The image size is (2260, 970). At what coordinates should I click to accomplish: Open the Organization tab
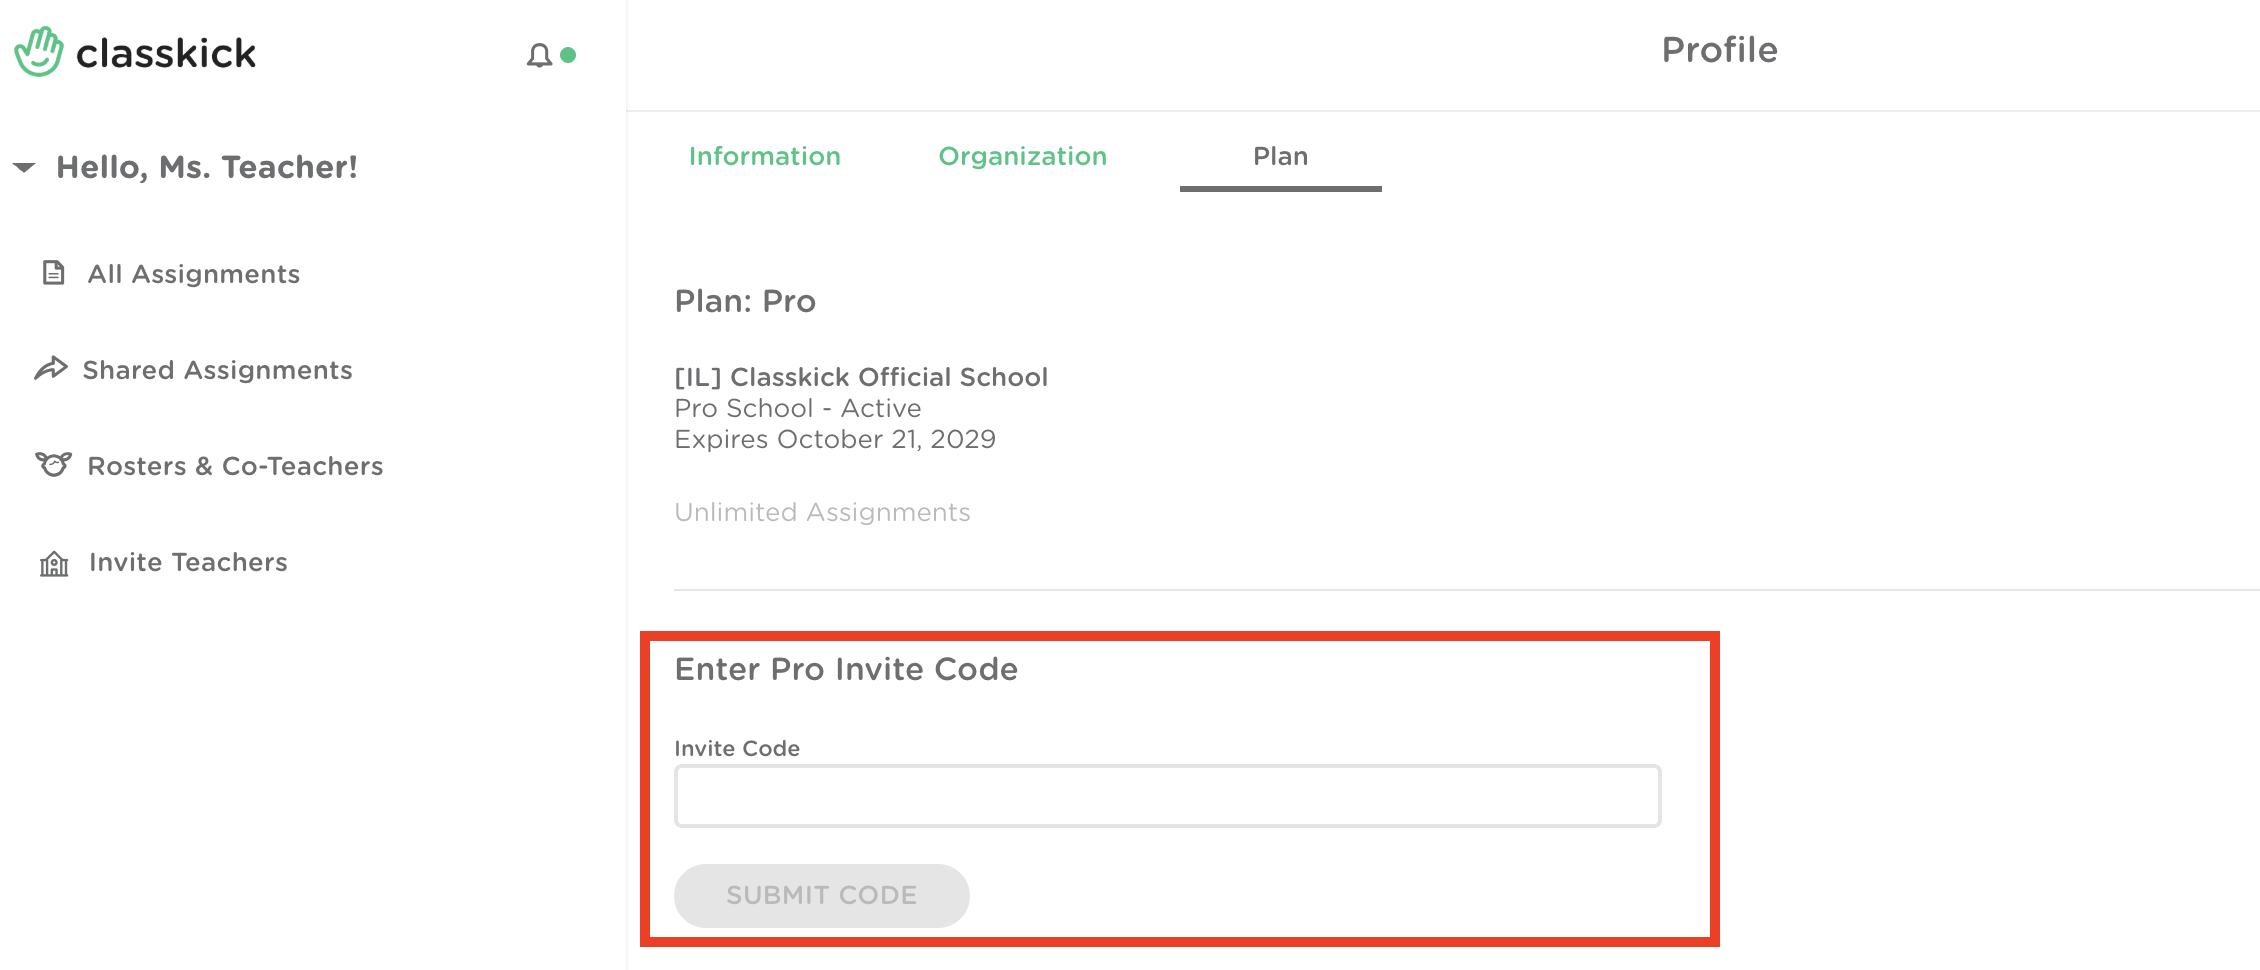click(1022, 156)
